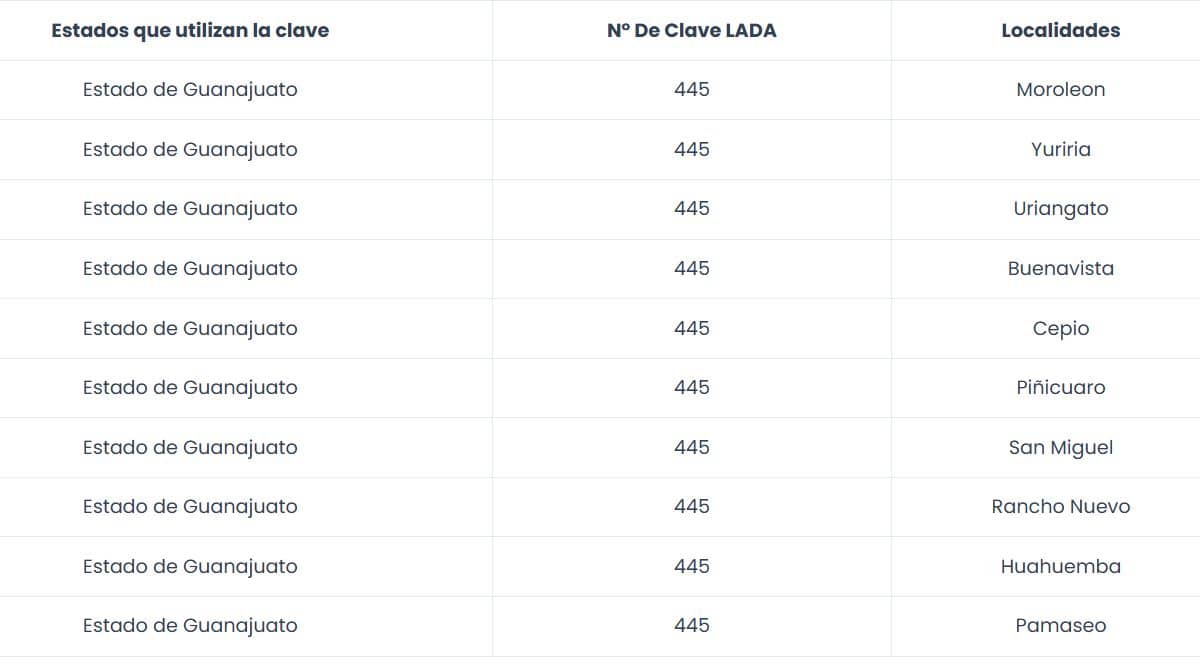Click the Buenavista locality entry

click(x=1060, y=268)
